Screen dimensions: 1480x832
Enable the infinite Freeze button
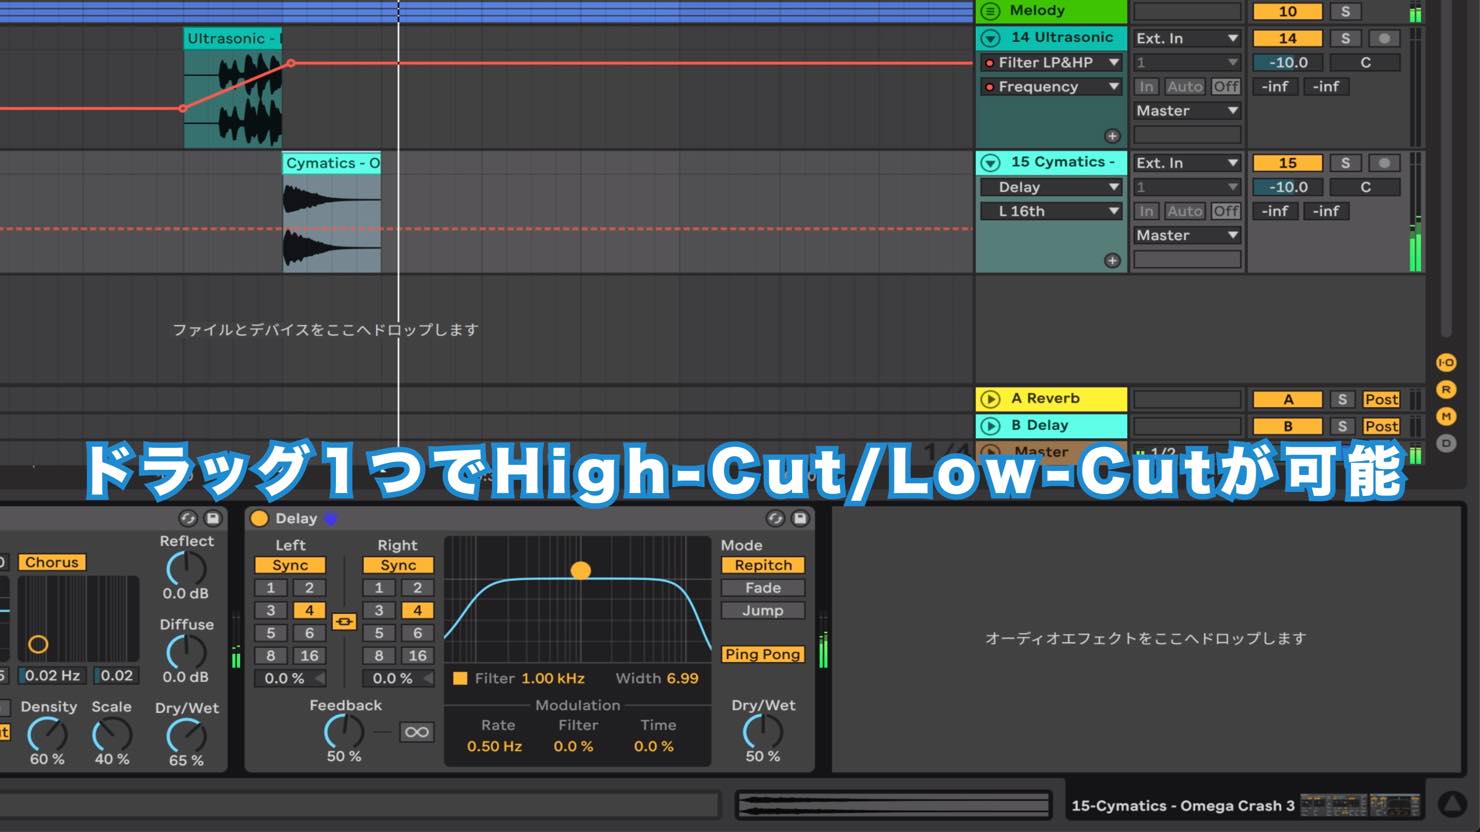416,732
